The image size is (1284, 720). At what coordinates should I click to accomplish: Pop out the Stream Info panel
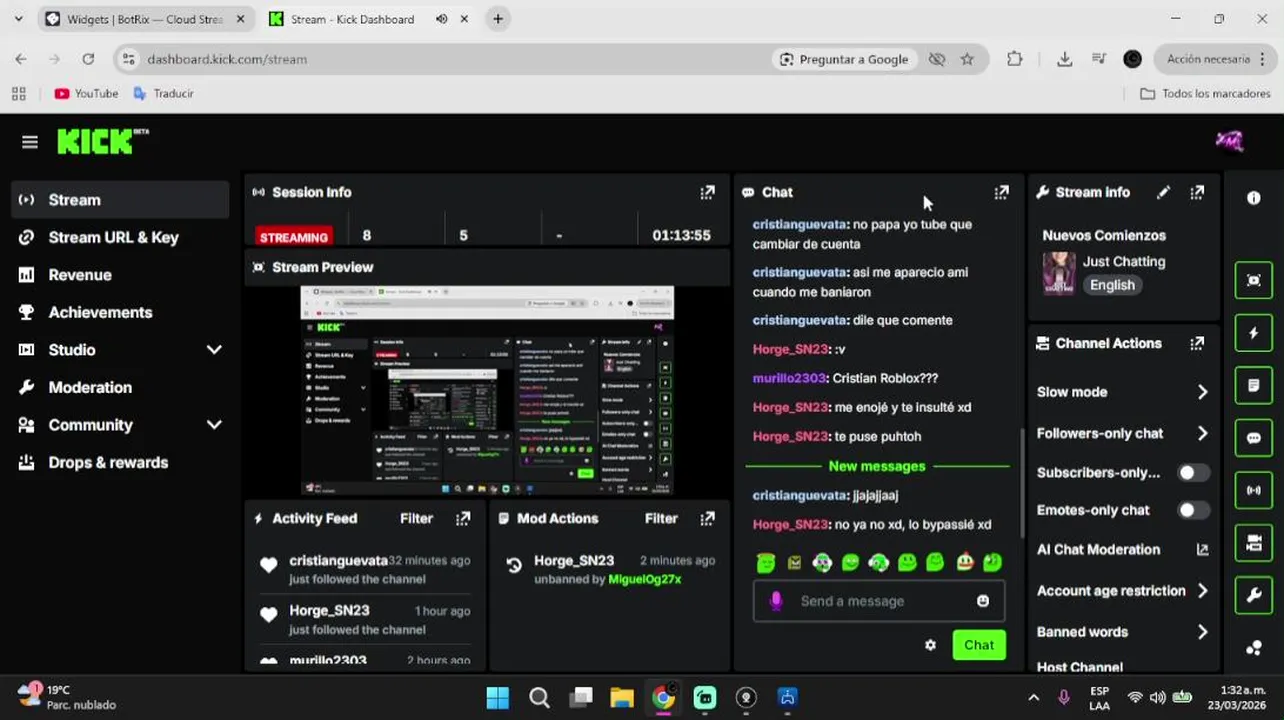click(1197, 192)
